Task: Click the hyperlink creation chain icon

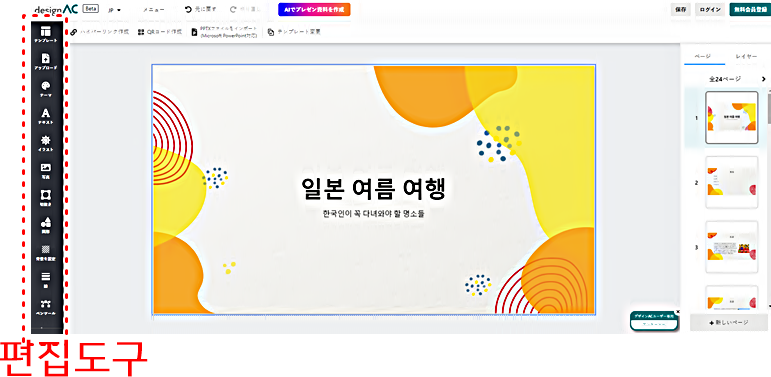Action: coord(74,32)
